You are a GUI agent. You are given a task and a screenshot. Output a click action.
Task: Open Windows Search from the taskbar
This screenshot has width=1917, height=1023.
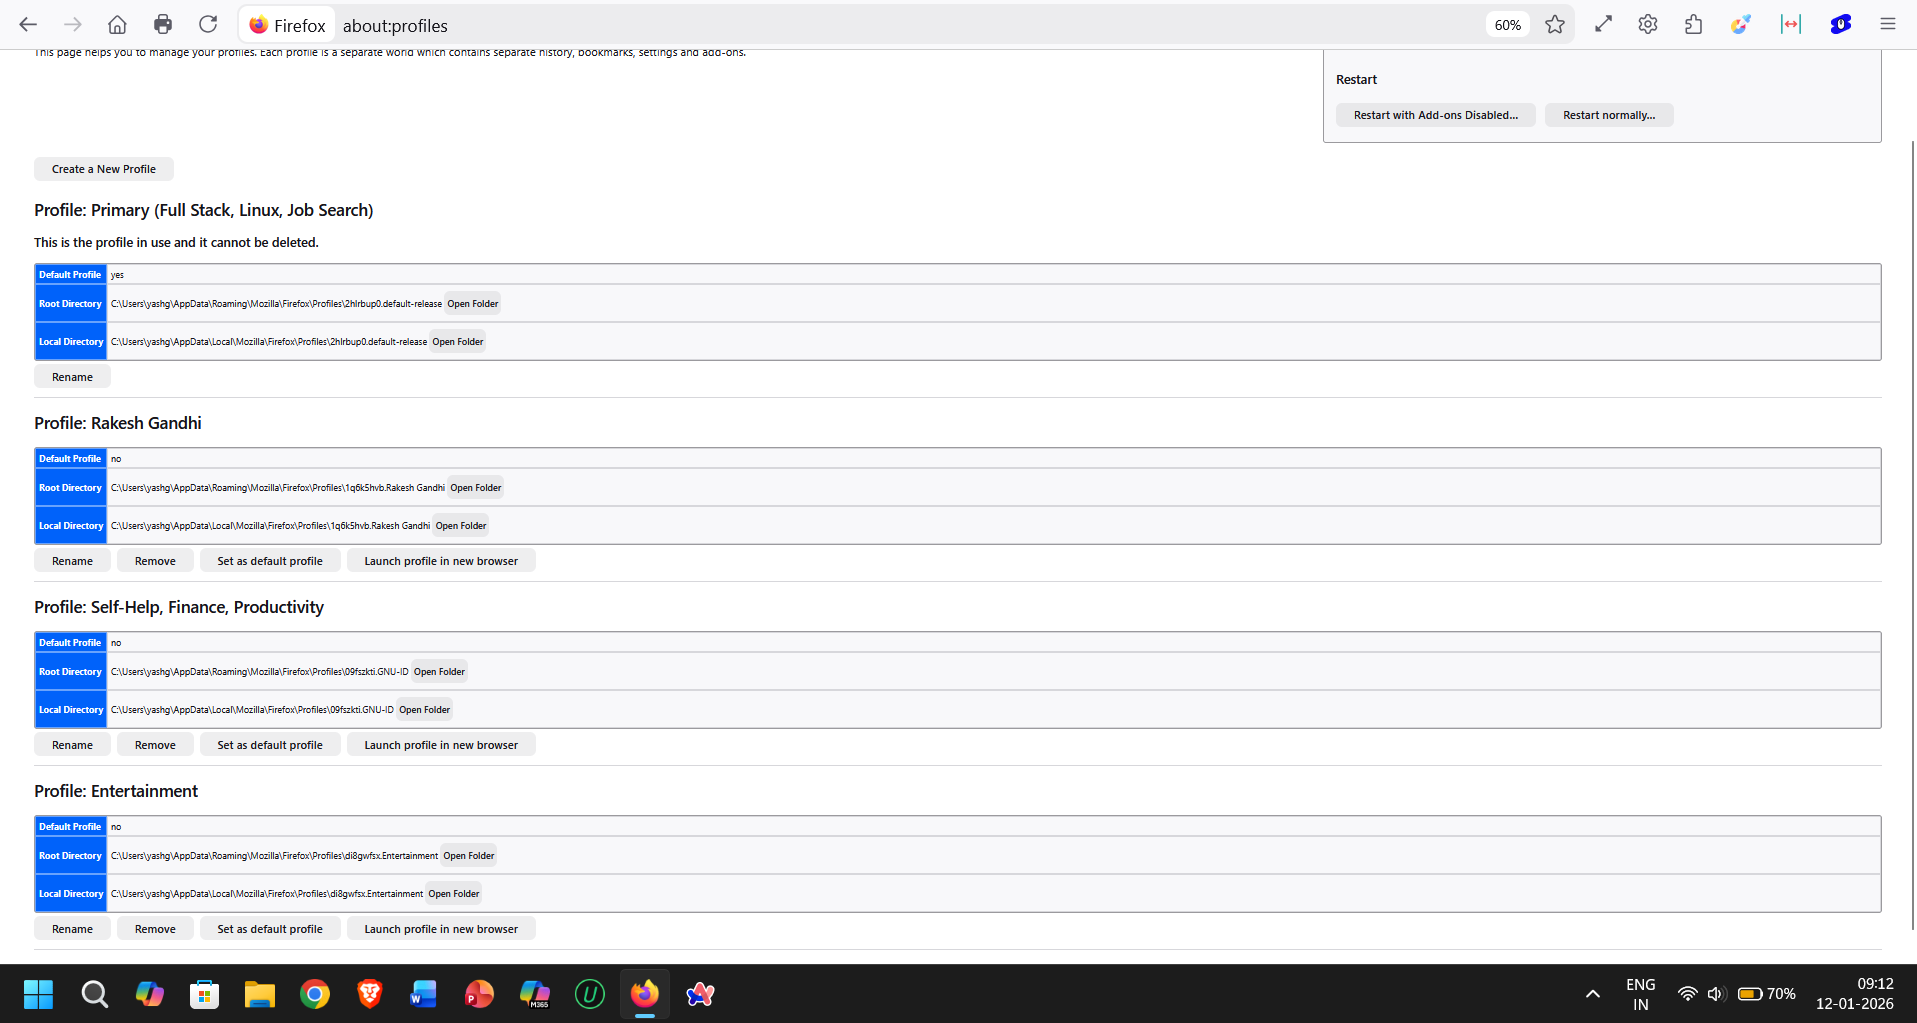[95, 994]
